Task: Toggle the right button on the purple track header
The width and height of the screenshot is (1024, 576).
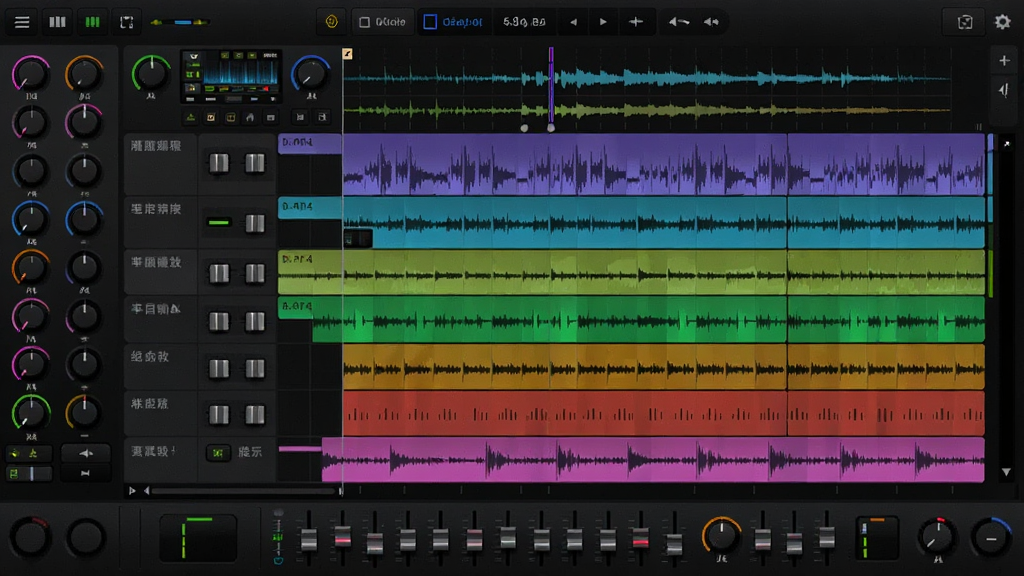Action: 255,163
